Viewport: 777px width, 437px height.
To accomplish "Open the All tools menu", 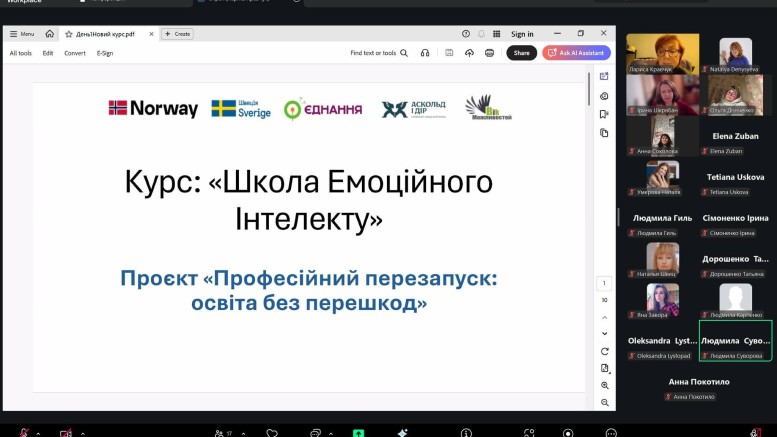I will 21,53.
